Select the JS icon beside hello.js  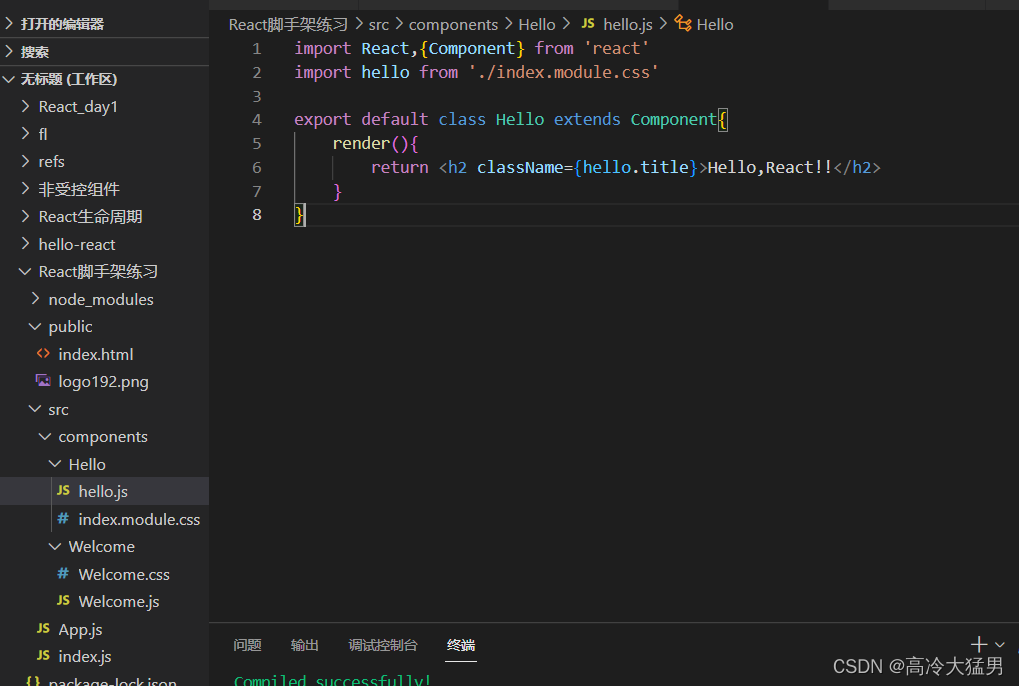(x=63, y=491)
